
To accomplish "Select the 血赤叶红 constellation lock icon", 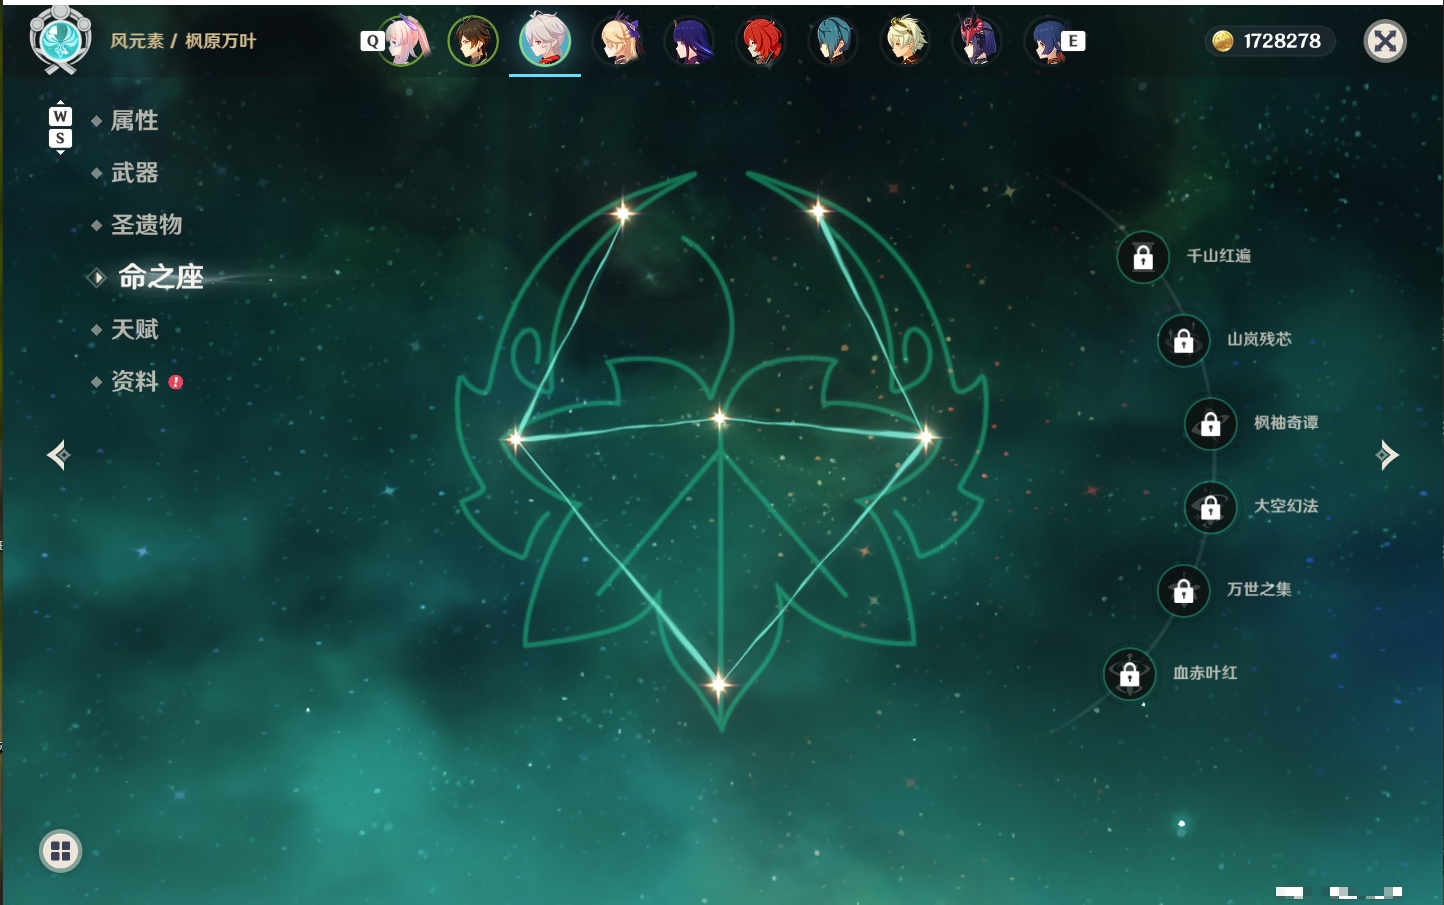I will (x=1129, y=674).
